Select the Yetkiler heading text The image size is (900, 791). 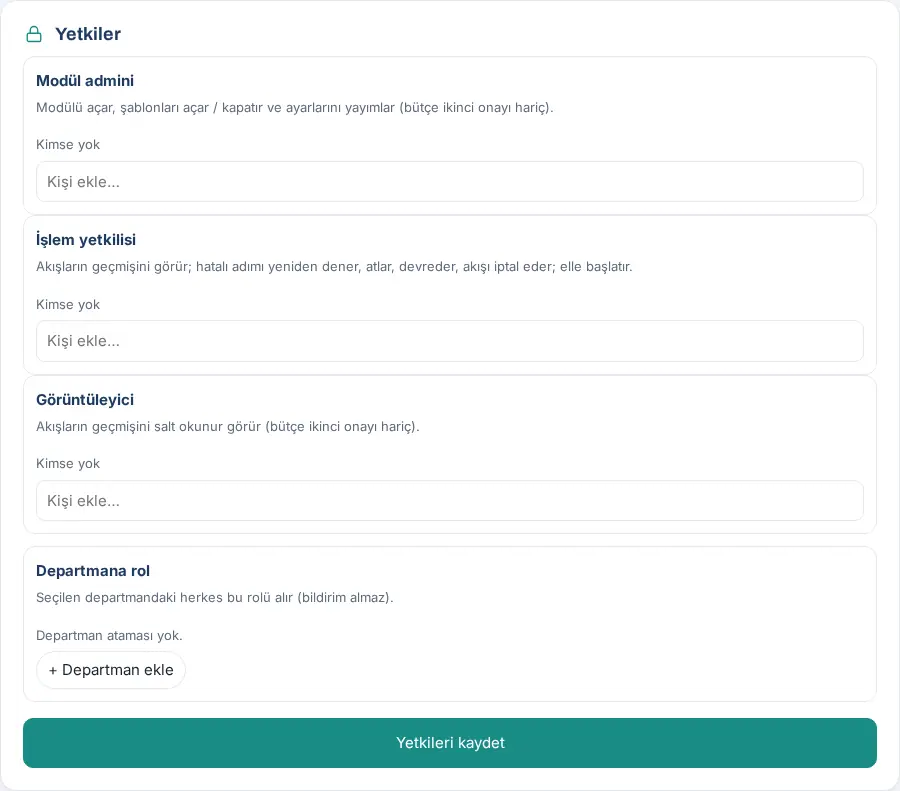coord(88,34)
